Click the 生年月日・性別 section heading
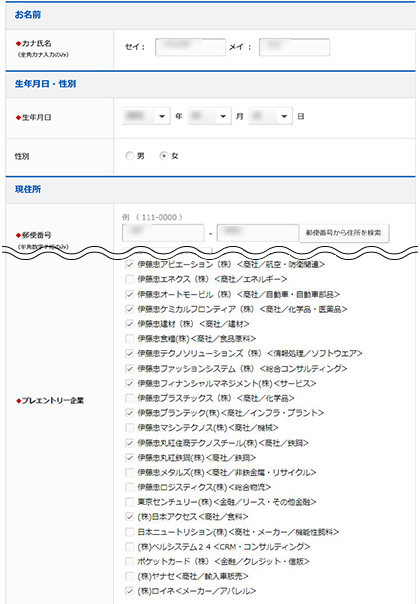This screenshot has width=420, height=604. point(45,84)
